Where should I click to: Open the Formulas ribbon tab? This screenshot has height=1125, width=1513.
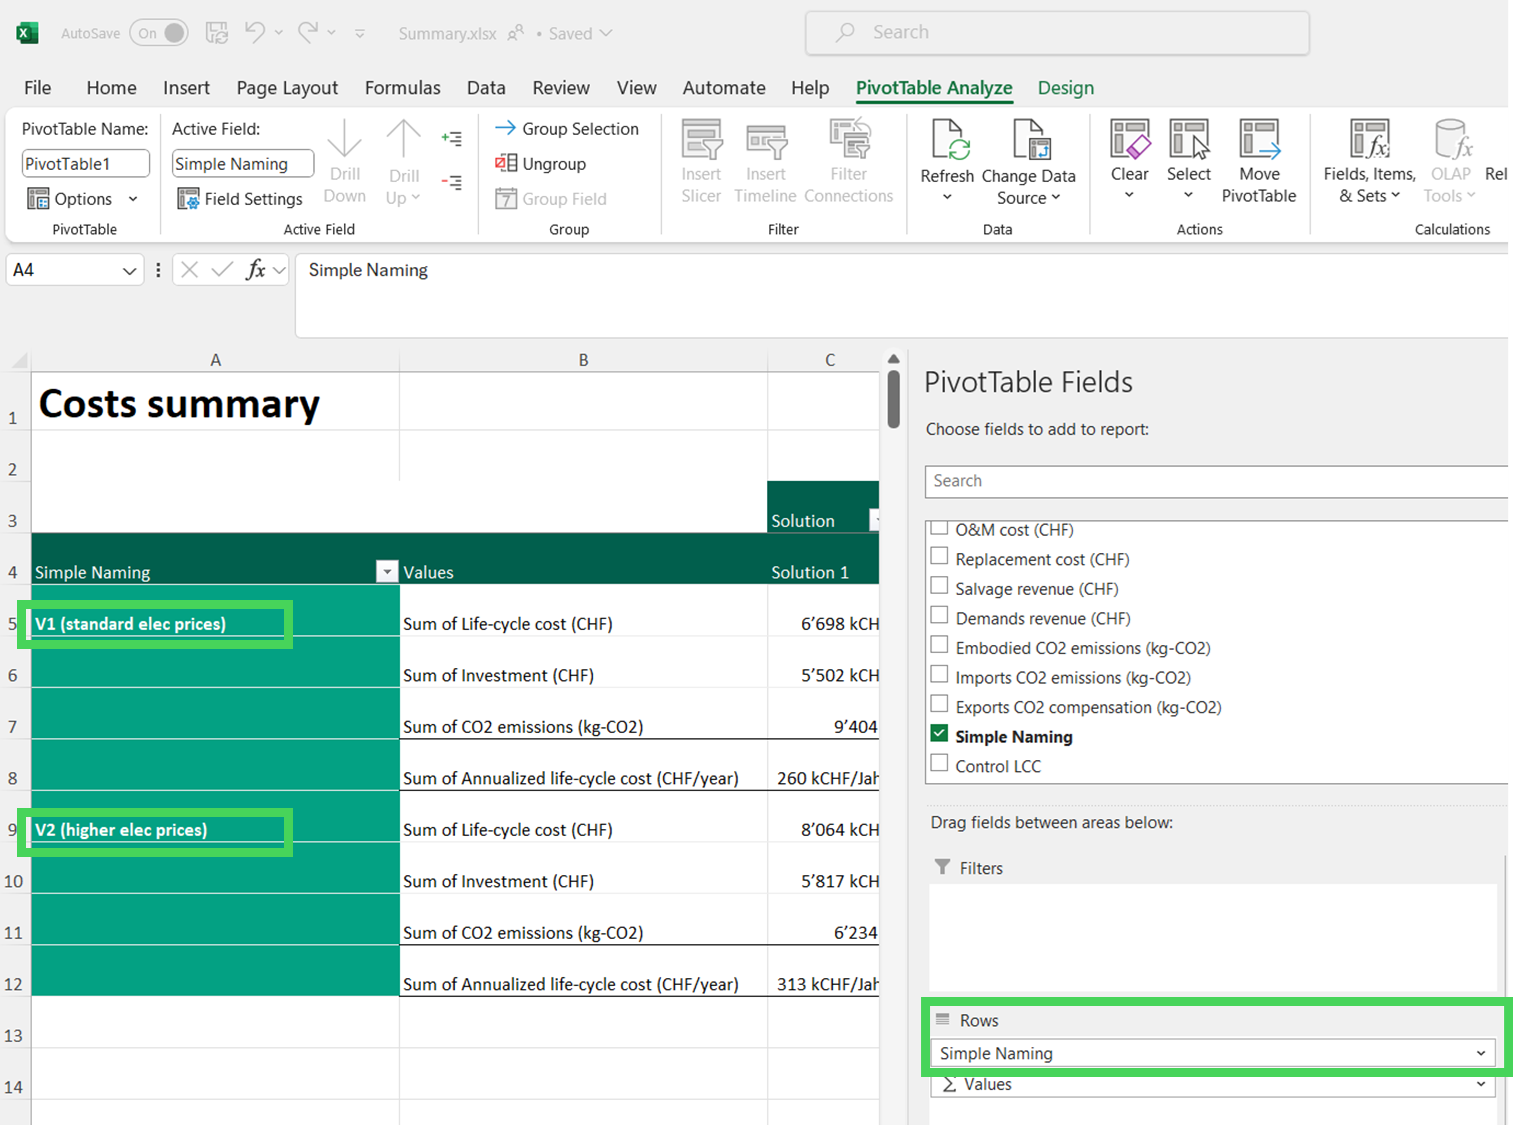(402, 88)
